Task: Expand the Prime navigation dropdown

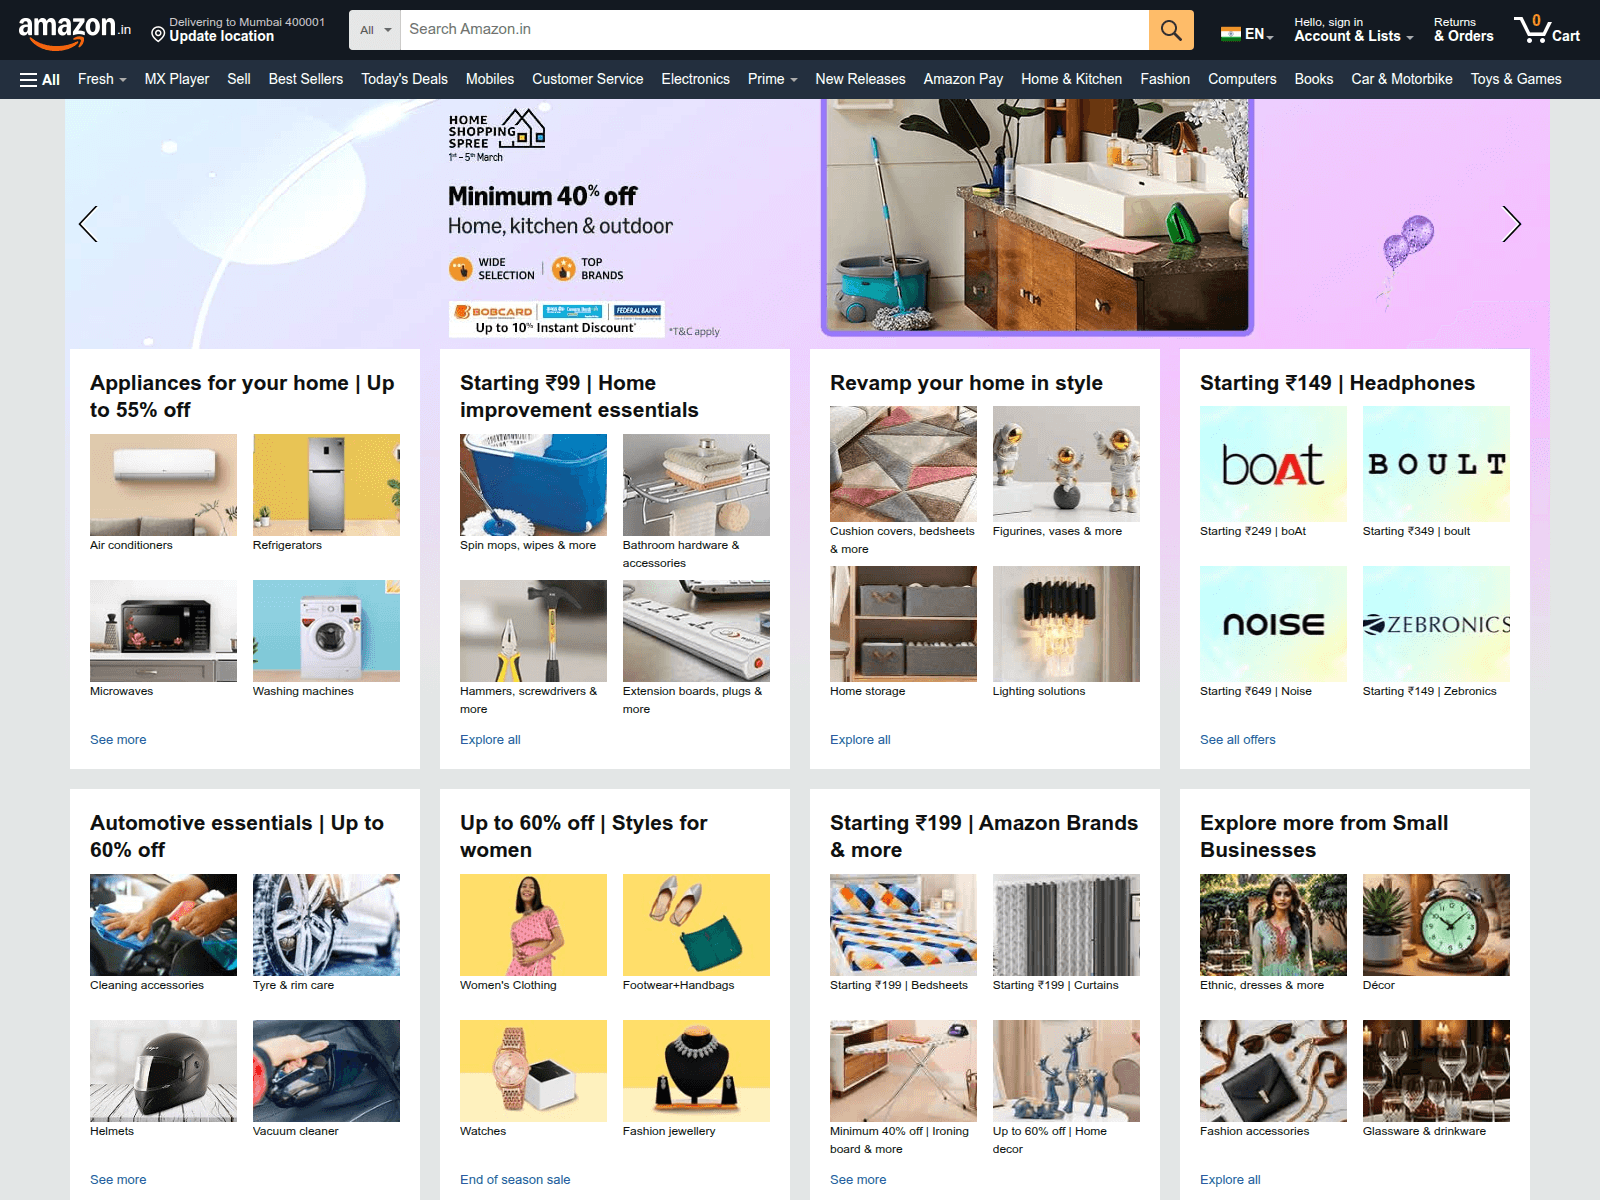Action: click(771, 79)
